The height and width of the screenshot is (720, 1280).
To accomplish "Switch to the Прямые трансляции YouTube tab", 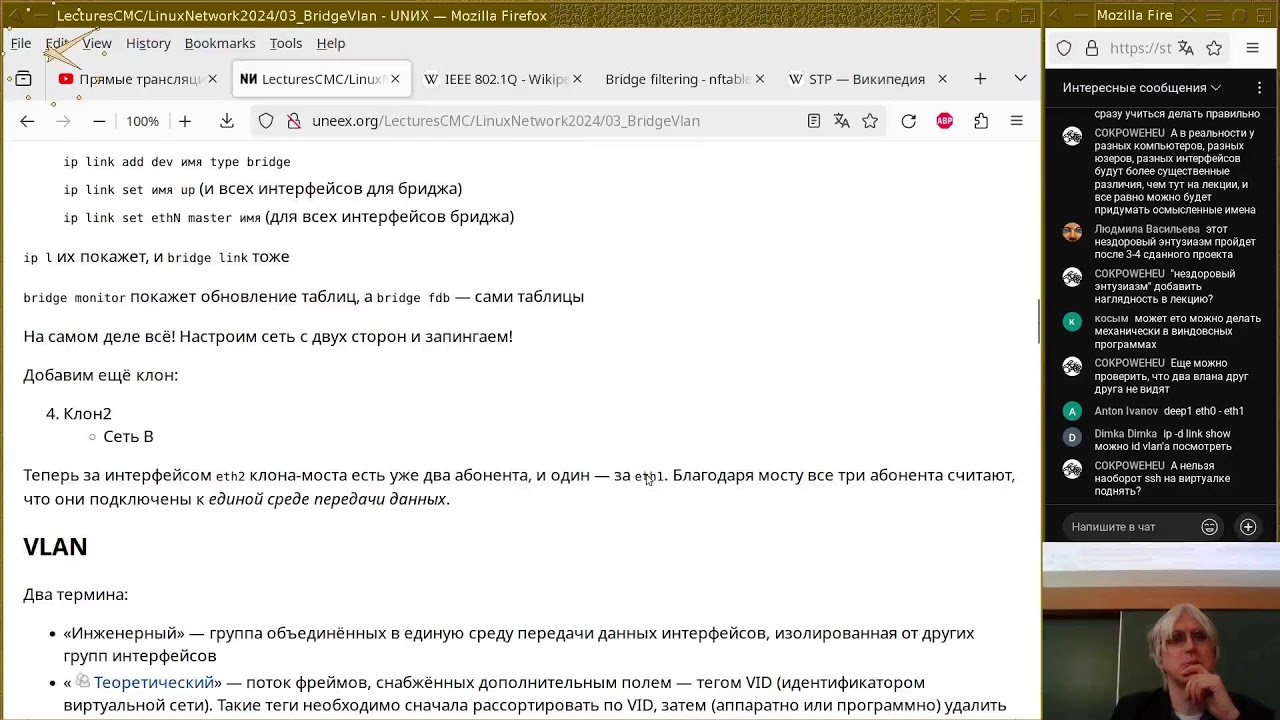I will [138, 79].
